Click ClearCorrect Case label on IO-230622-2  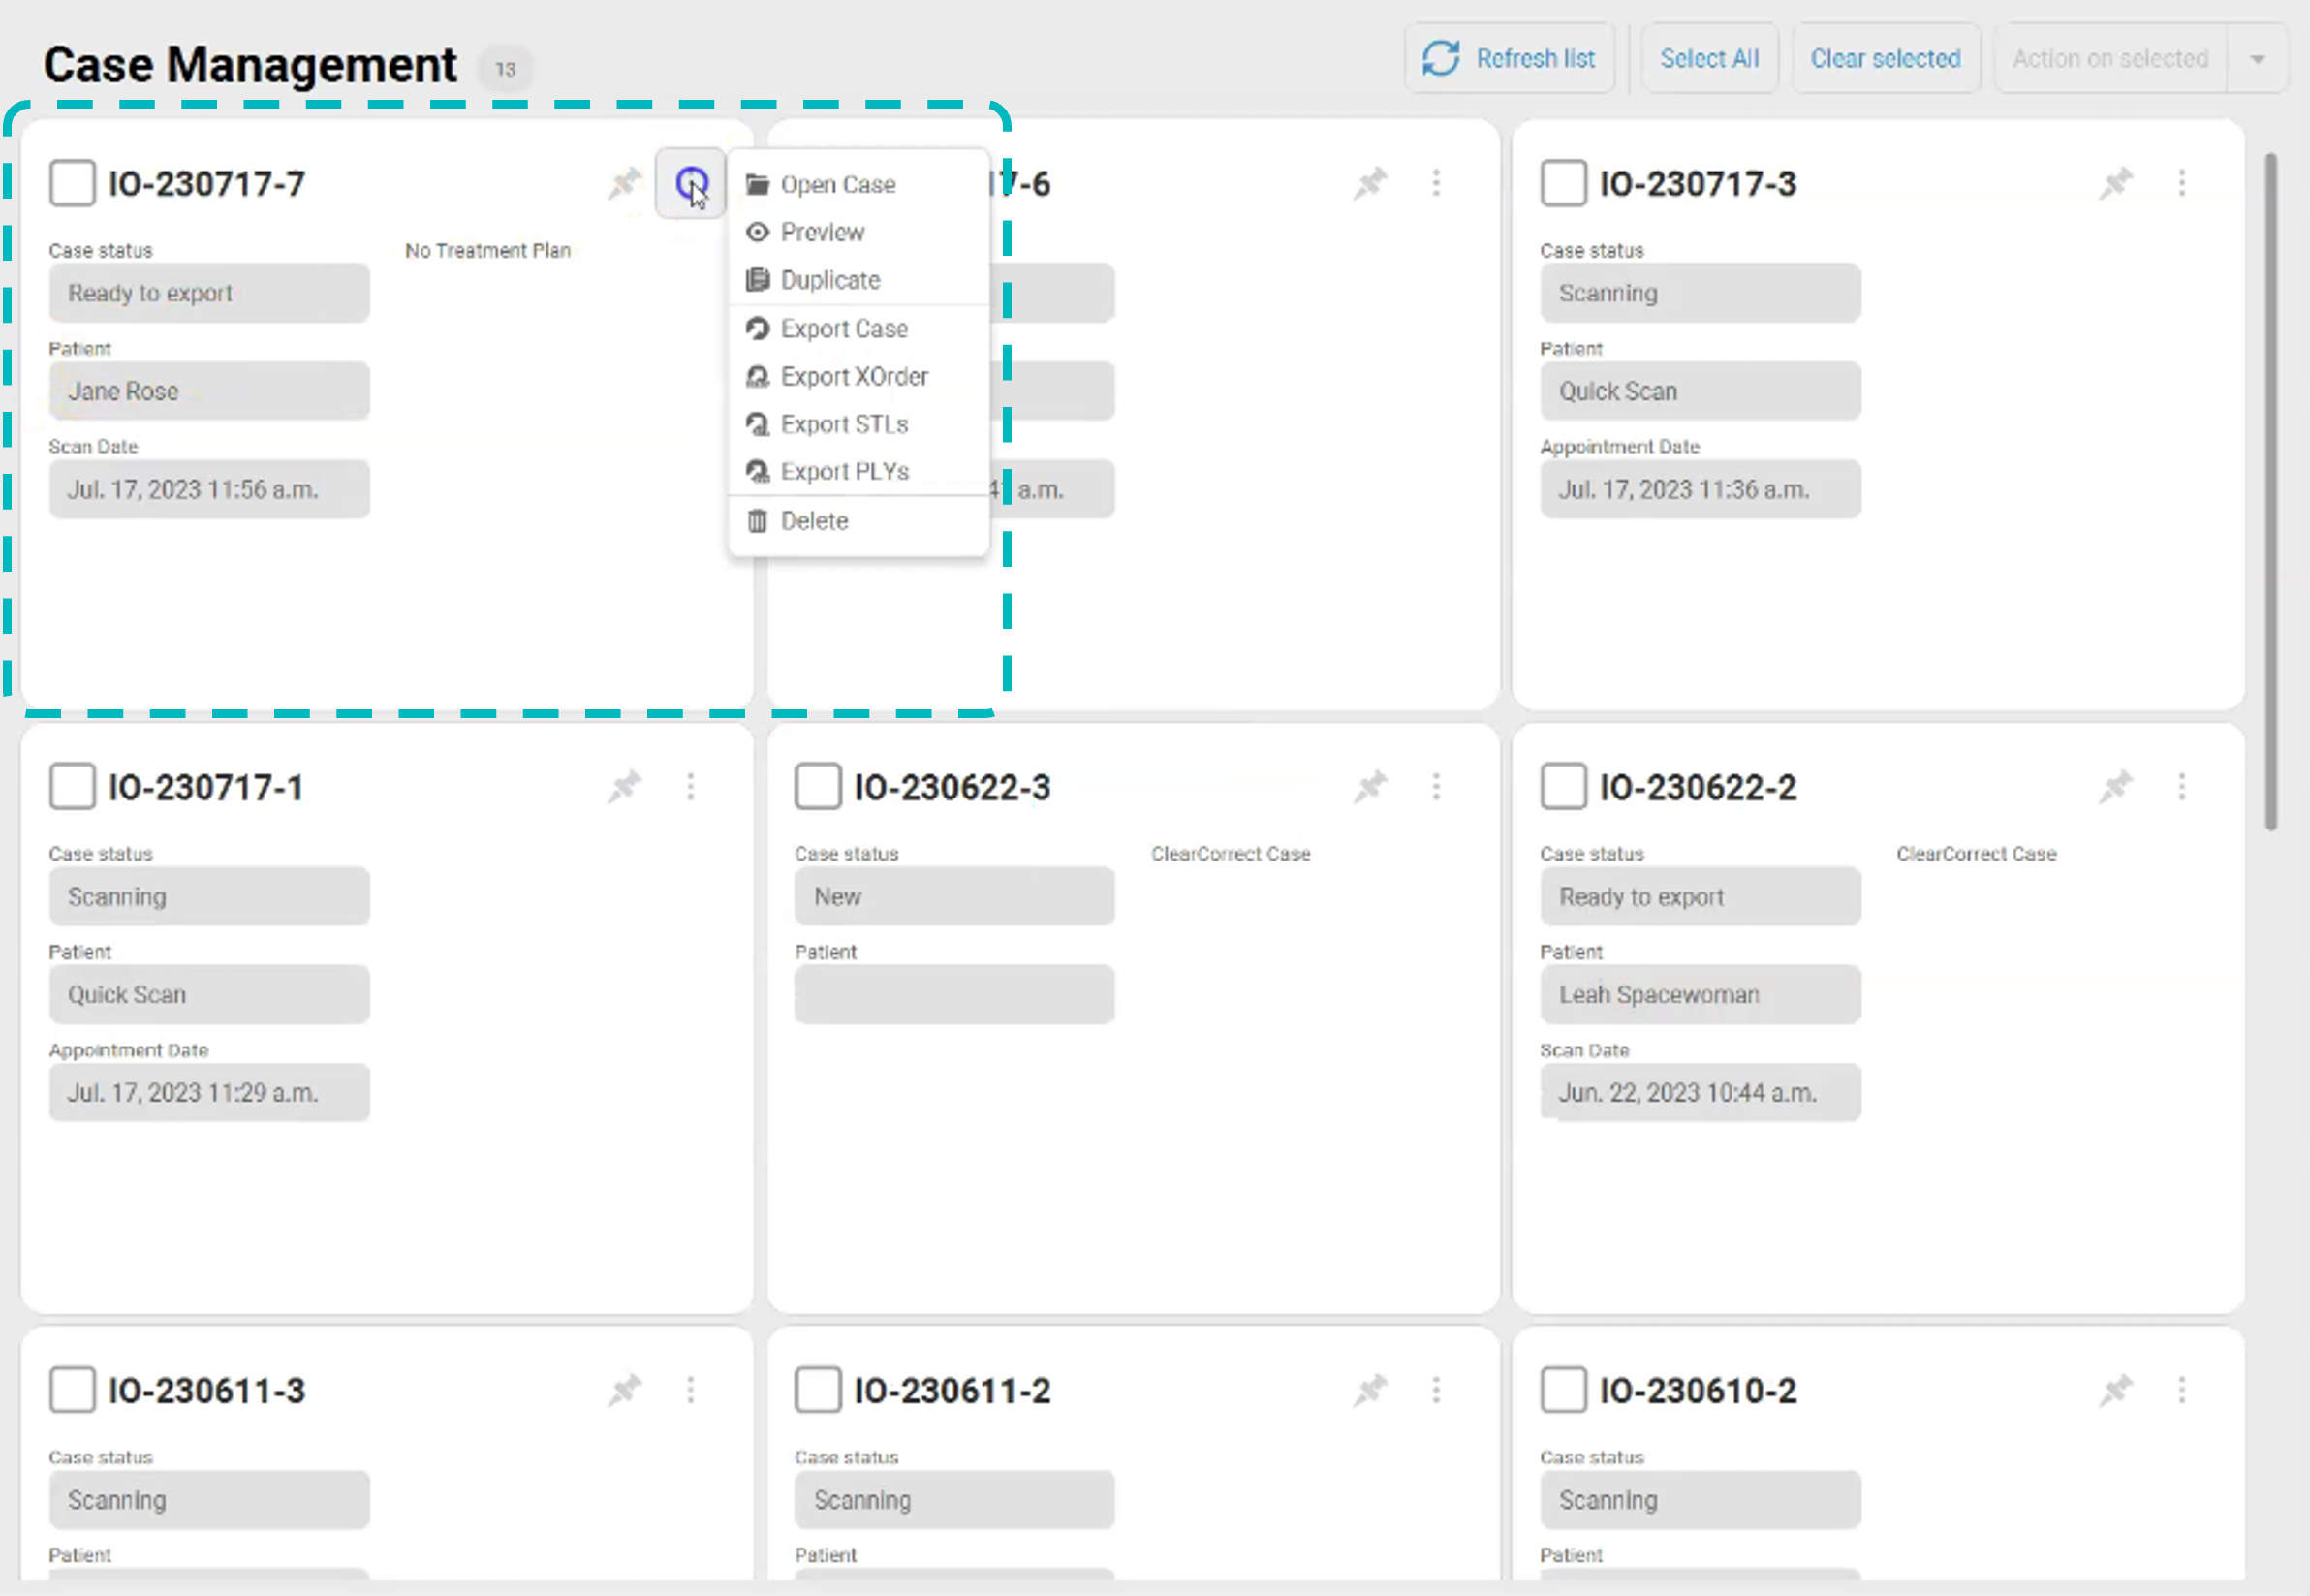(1976, 853)
